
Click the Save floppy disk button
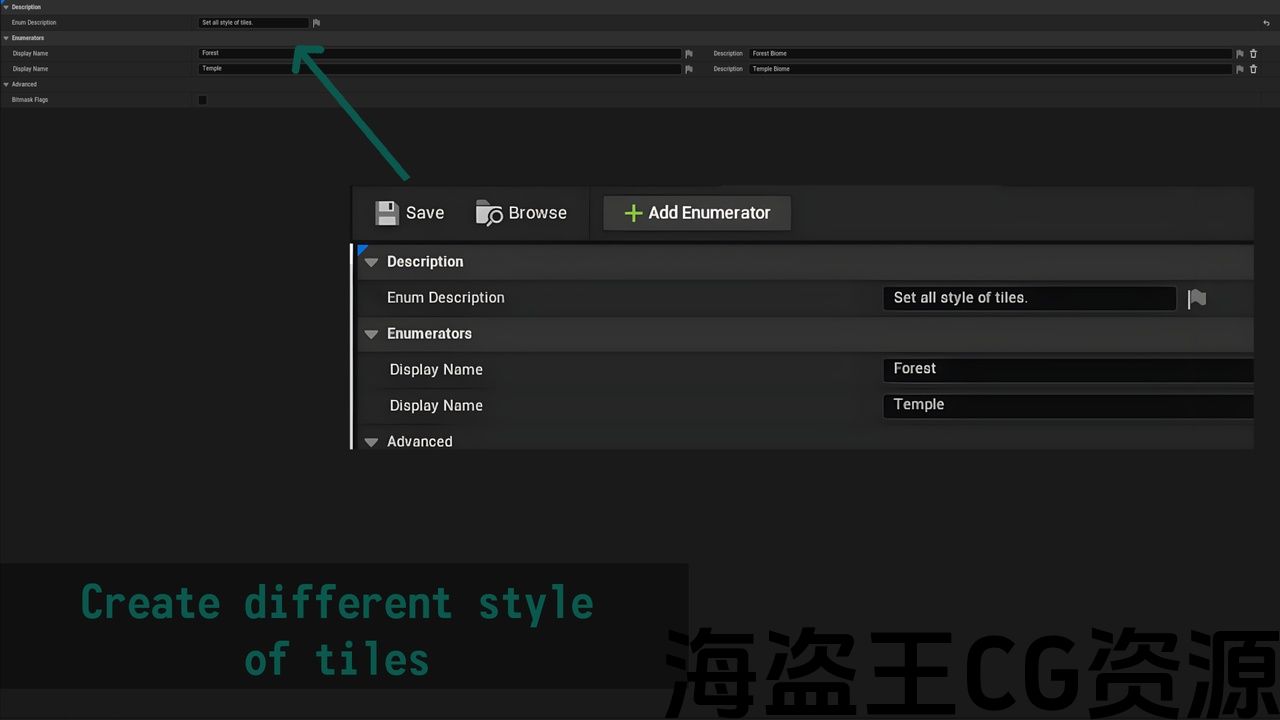click(409, 213)
